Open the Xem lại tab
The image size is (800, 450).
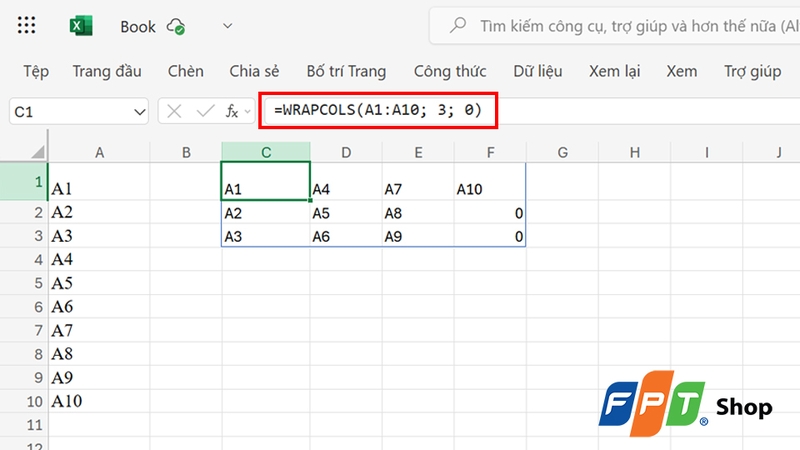click(614, 71)
